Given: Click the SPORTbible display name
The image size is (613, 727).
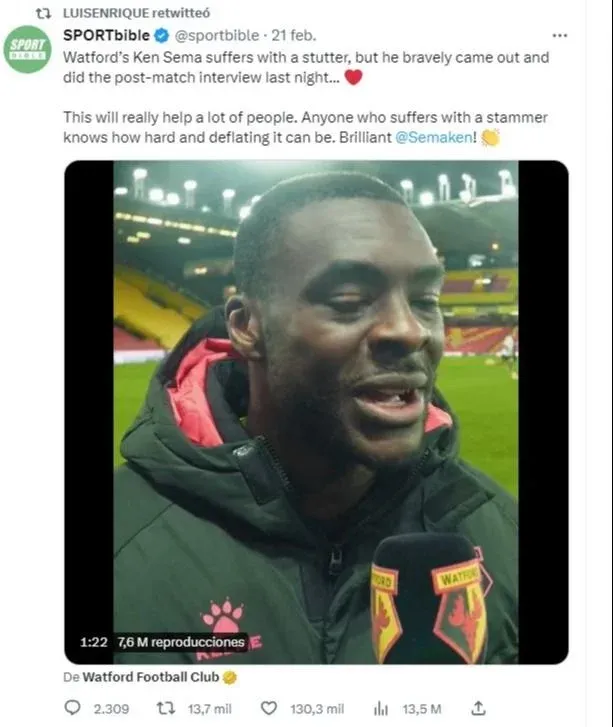Looking at the screenshot, I should click(x=106, y=35).
